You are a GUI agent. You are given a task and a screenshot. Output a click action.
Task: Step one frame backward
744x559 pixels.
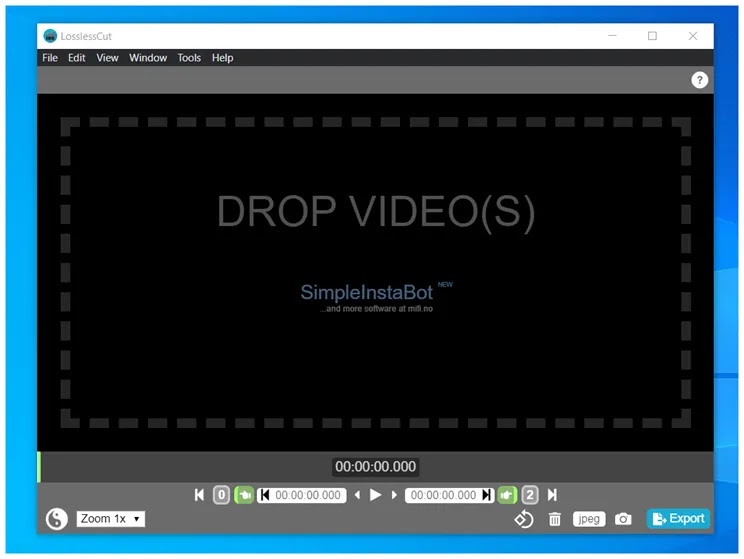click(357, 495)
